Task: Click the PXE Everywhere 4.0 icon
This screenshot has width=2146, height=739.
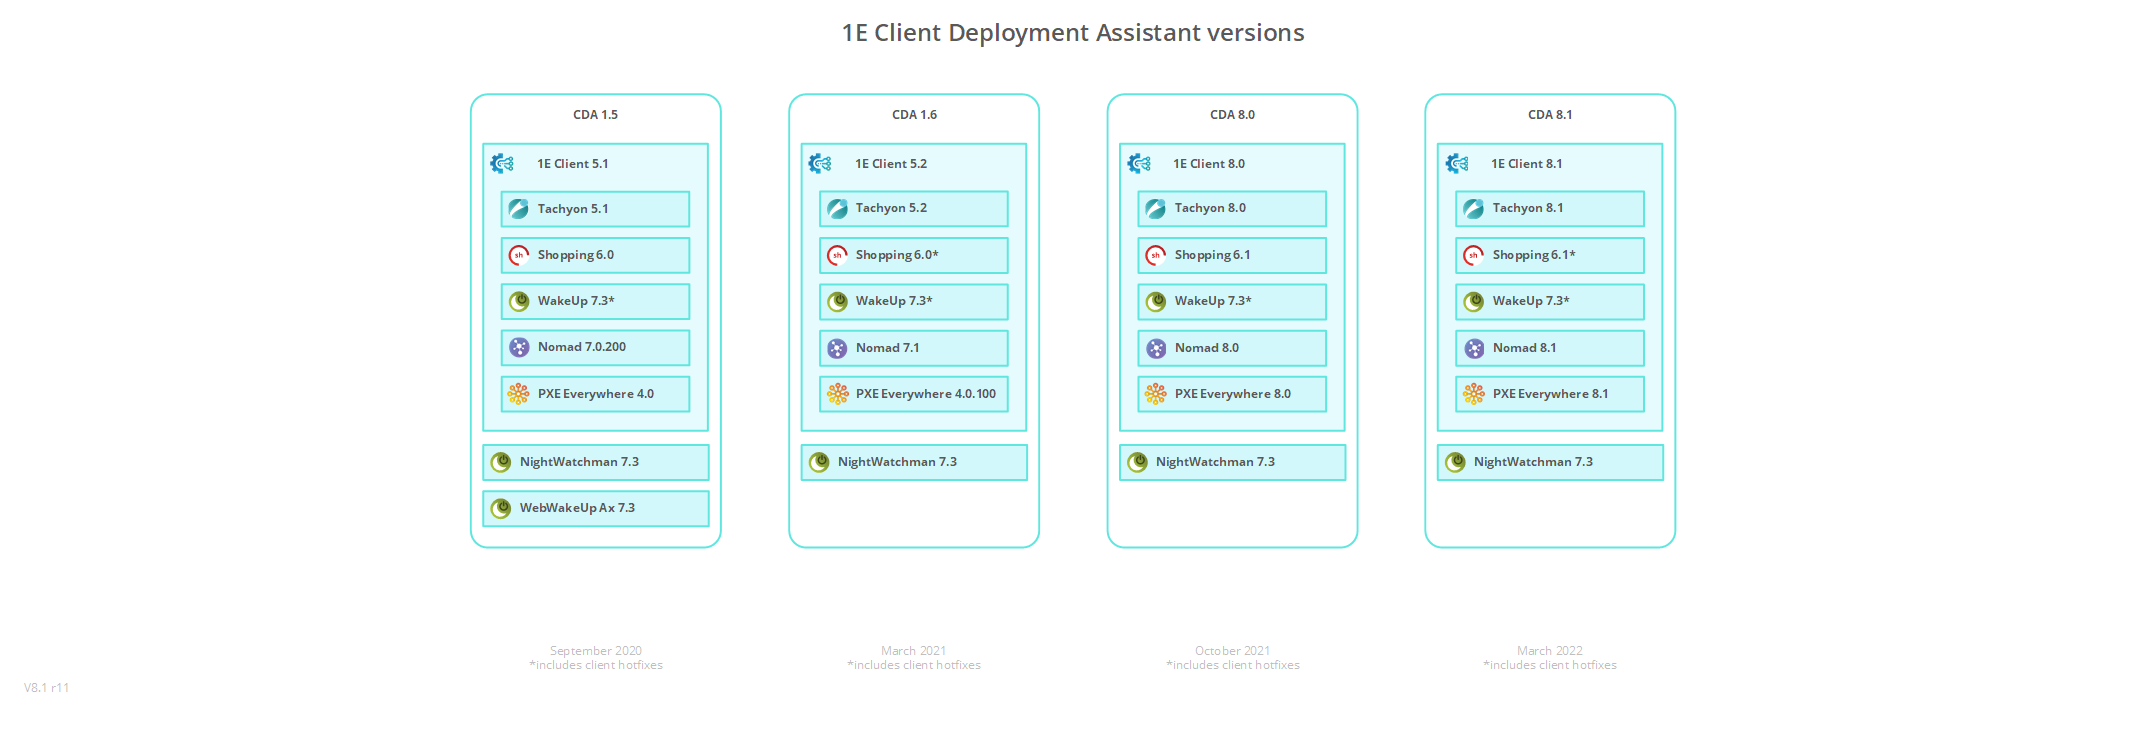Action: [x=519, y=394]
